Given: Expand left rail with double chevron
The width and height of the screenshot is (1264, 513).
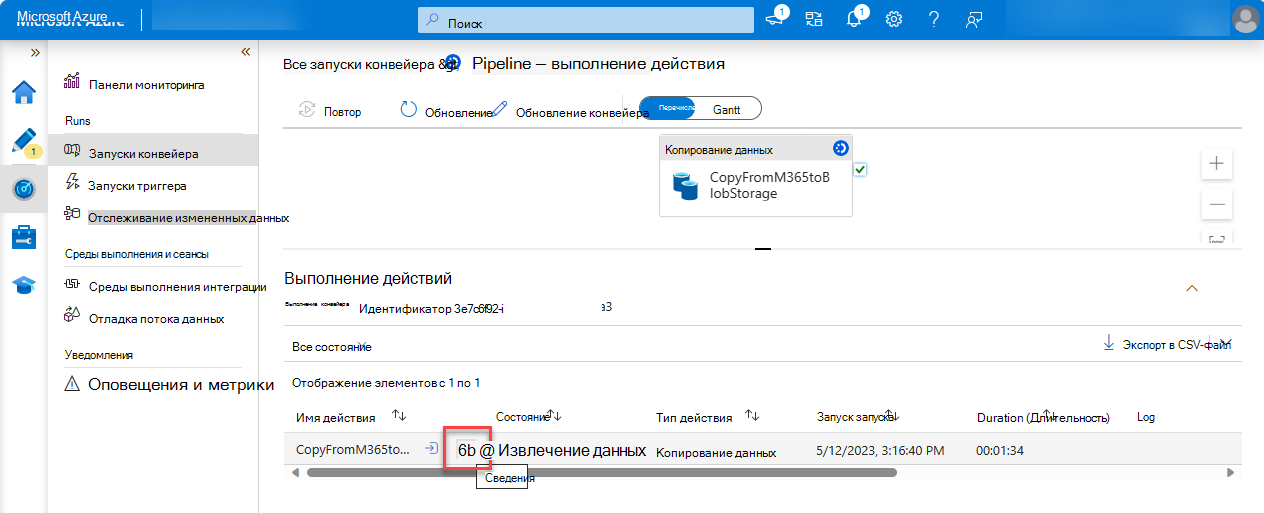Looking at the screenshot, I should tap(35, 51).
